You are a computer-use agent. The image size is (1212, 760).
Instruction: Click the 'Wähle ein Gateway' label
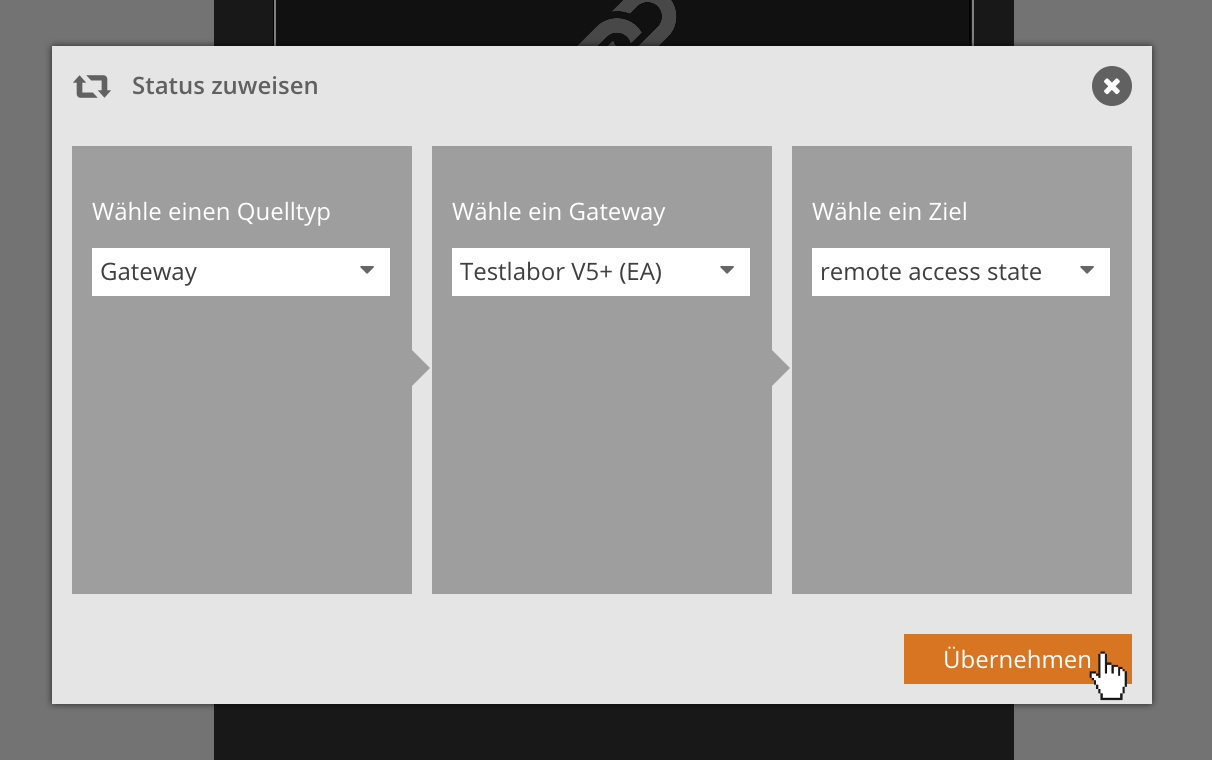(x=558, y=212)
